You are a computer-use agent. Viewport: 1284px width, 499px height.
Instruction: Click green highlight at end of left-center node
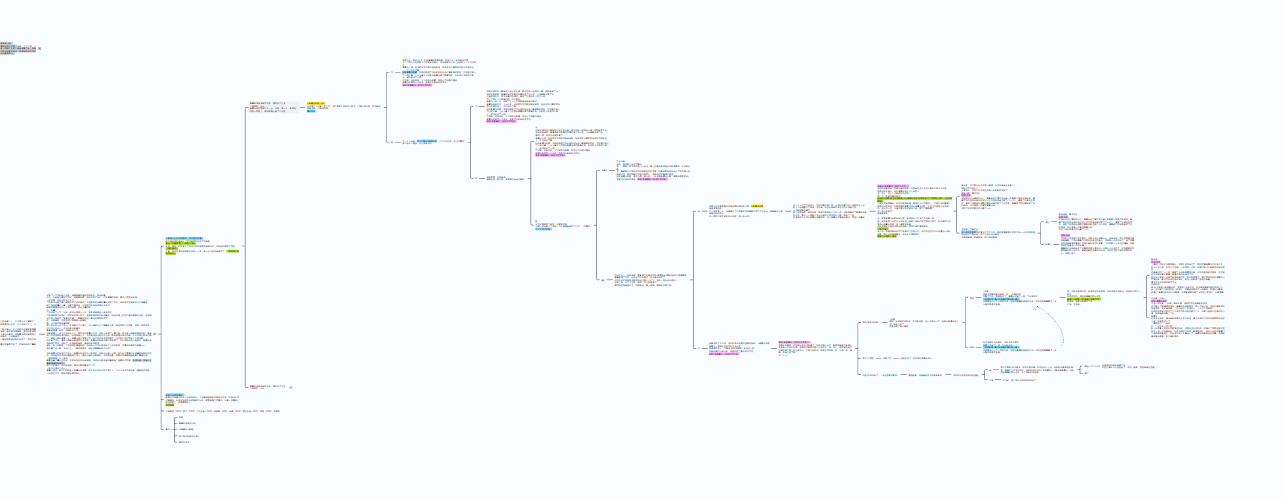point(232,251)
